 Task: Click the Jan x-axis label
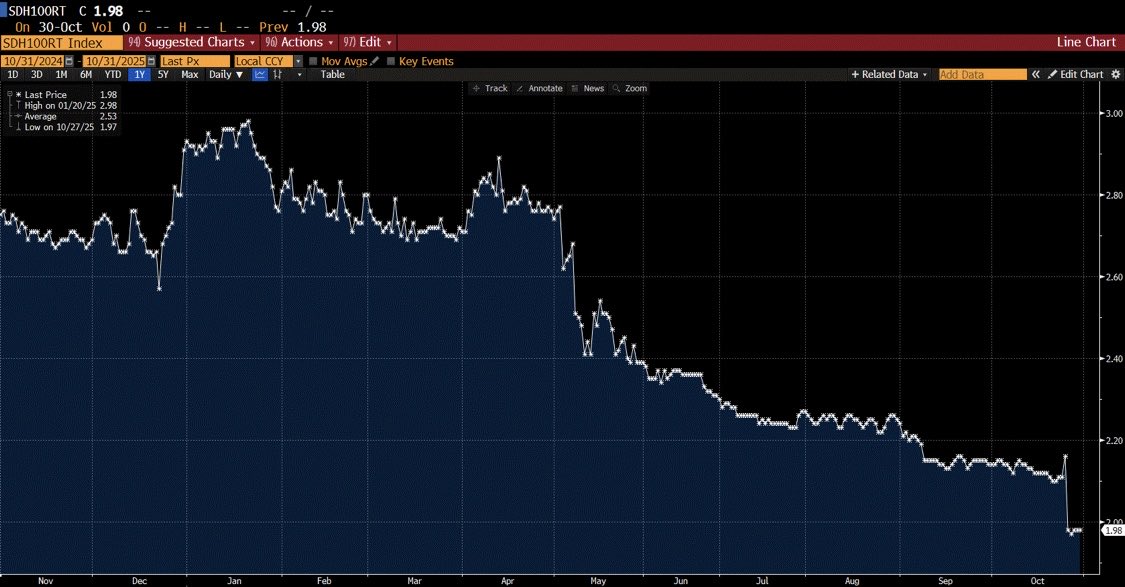tap(235, 581)
